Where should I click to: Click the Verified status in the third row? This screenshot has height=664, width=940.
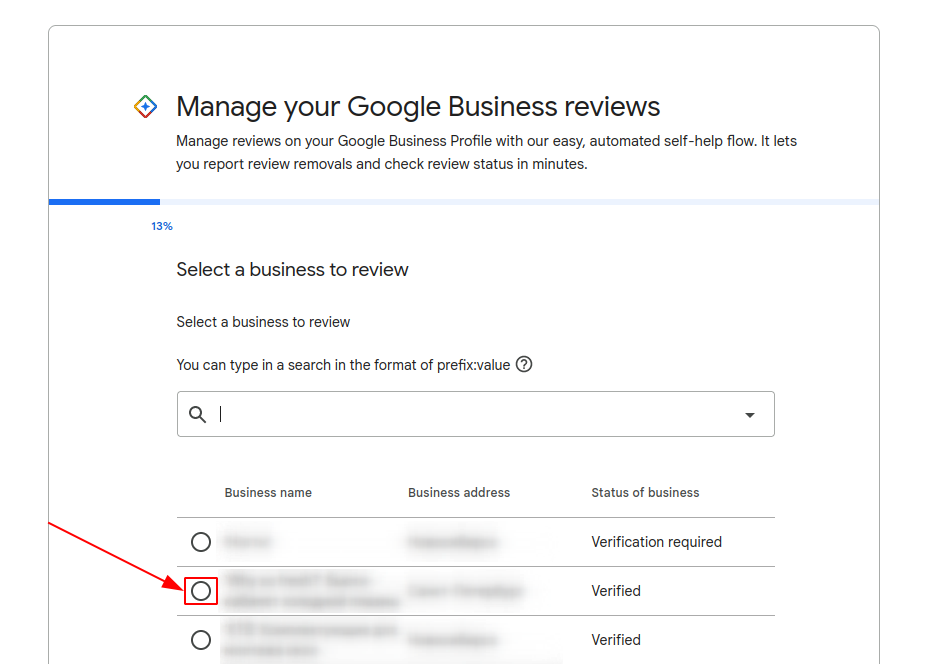(616, 640)
